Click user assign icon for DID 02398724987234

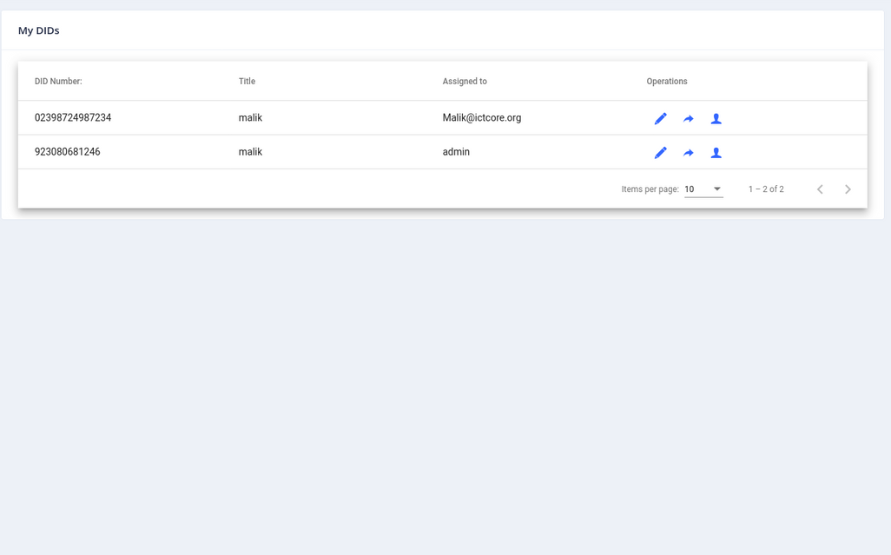[716, 119]
